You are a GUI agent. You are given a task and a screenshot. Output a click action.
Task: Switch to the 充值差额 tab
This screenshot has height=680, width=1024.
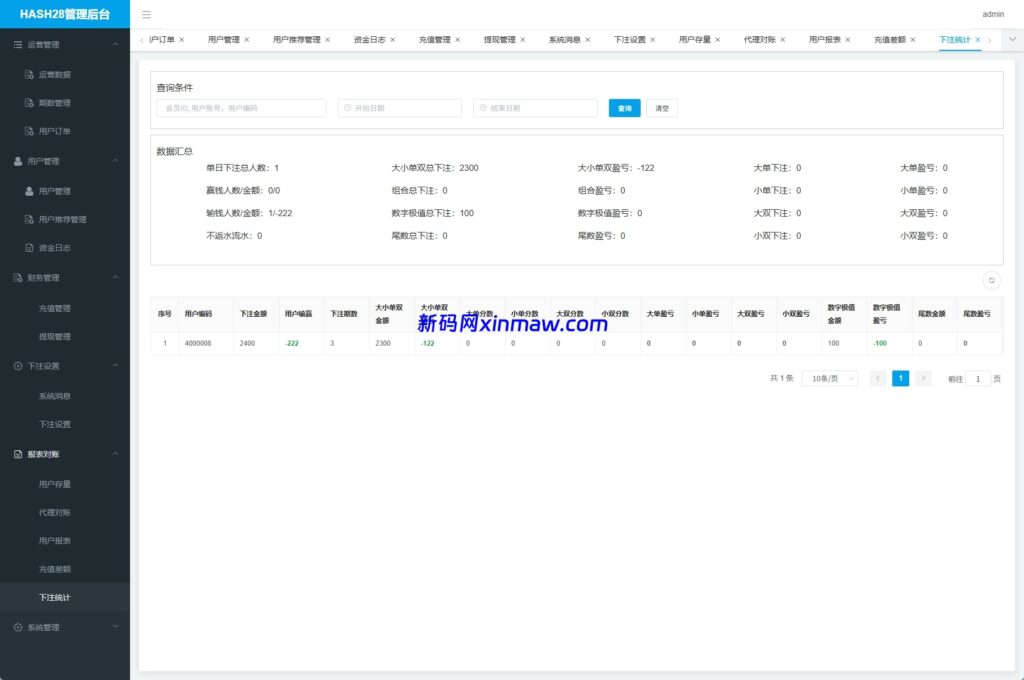tap(888, 40)
